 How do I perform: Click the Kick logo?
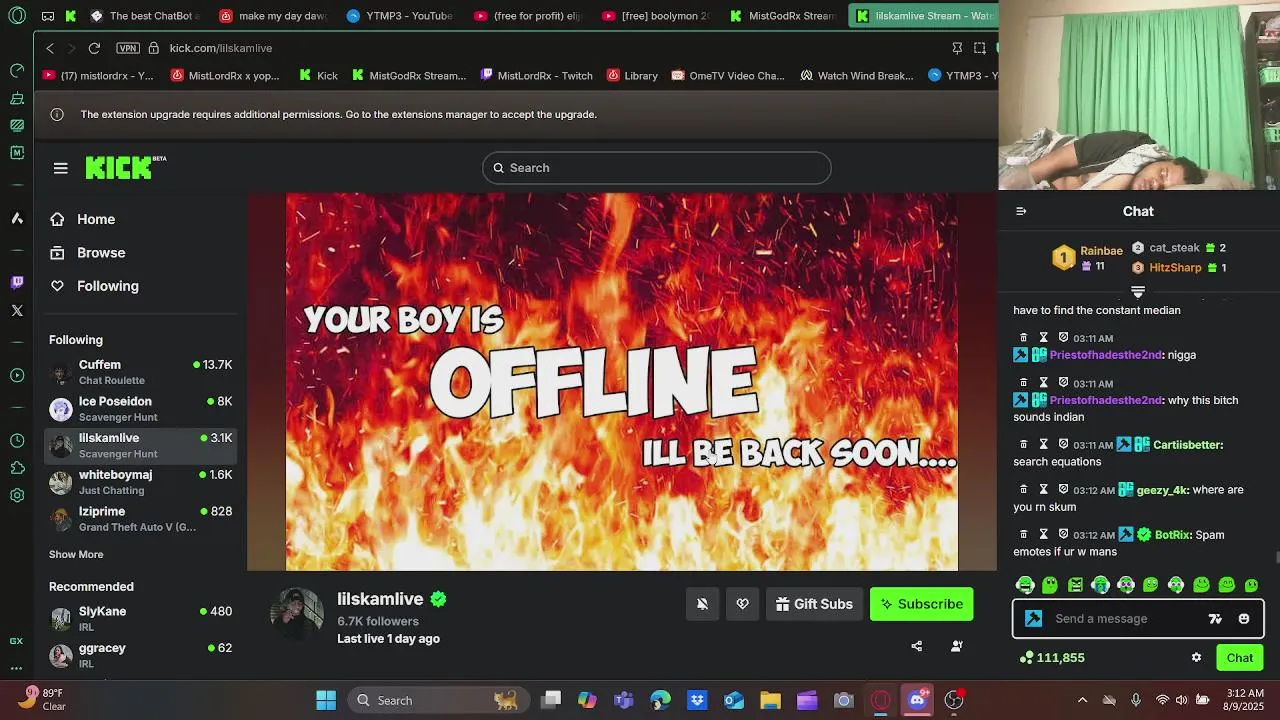pos(125,167)
